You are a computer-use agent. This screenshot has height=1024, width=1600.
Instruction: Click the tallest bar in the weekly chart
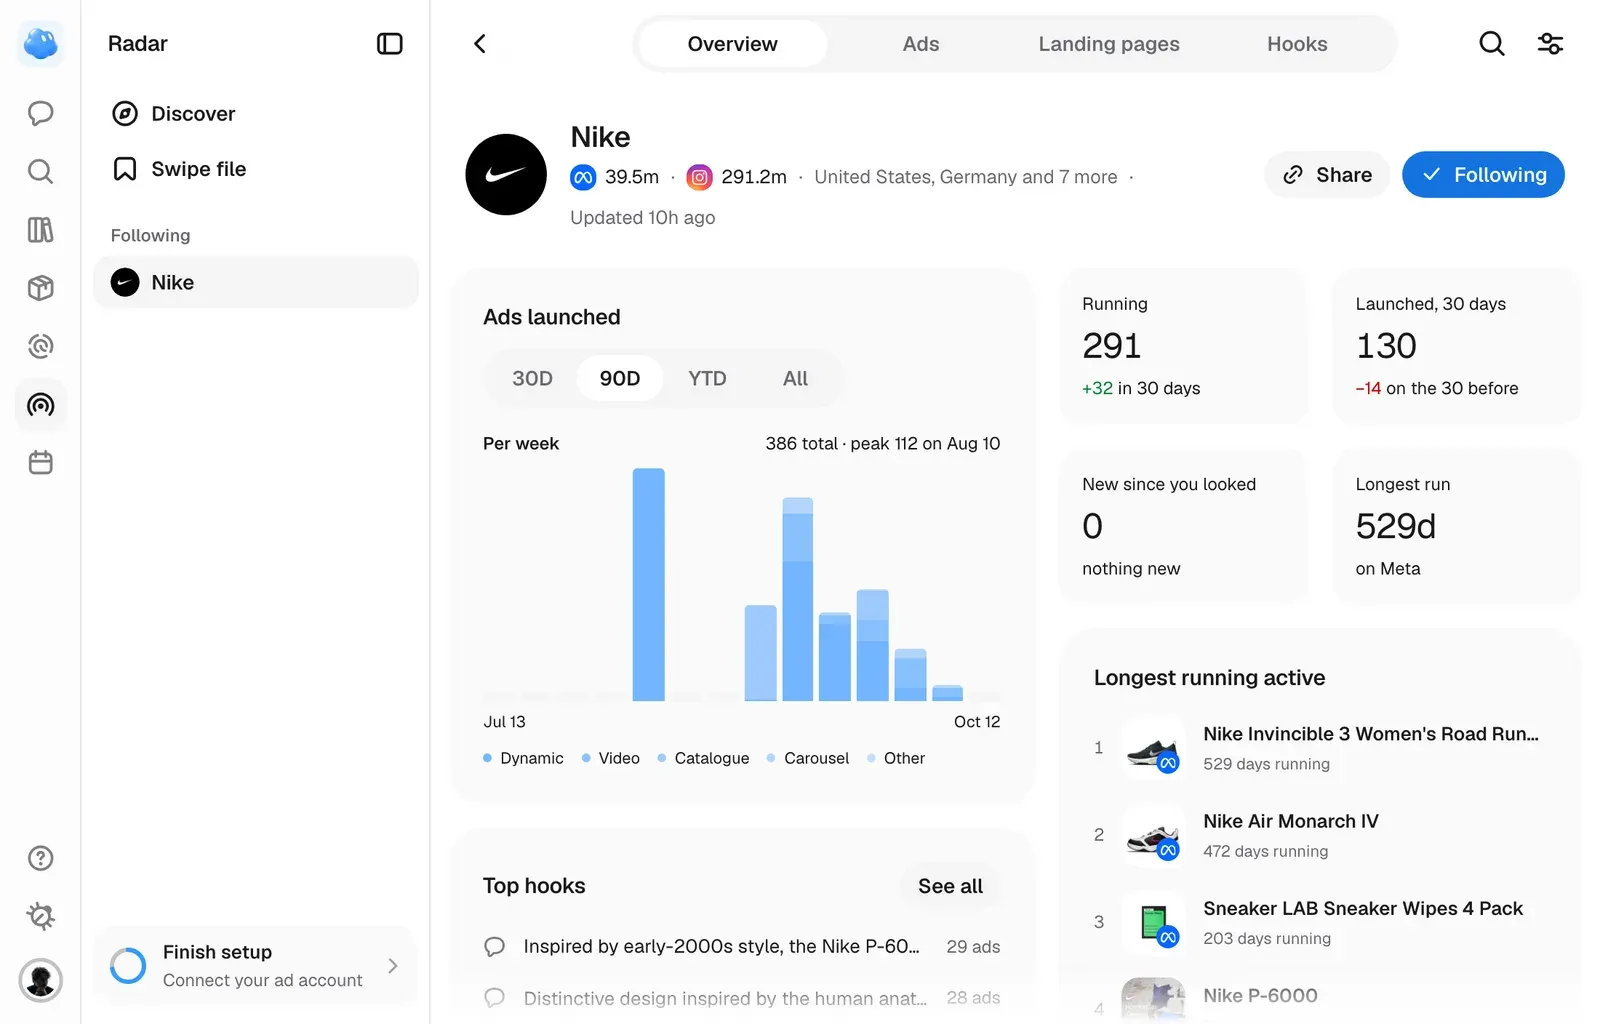648,584
